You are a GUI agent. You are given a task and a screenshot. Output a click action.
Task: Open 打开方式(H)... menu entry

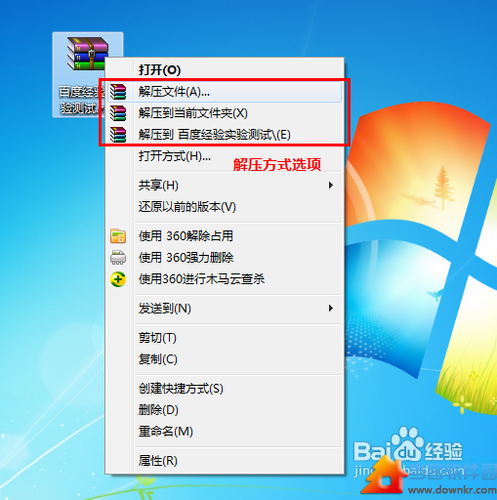point(225,156)
